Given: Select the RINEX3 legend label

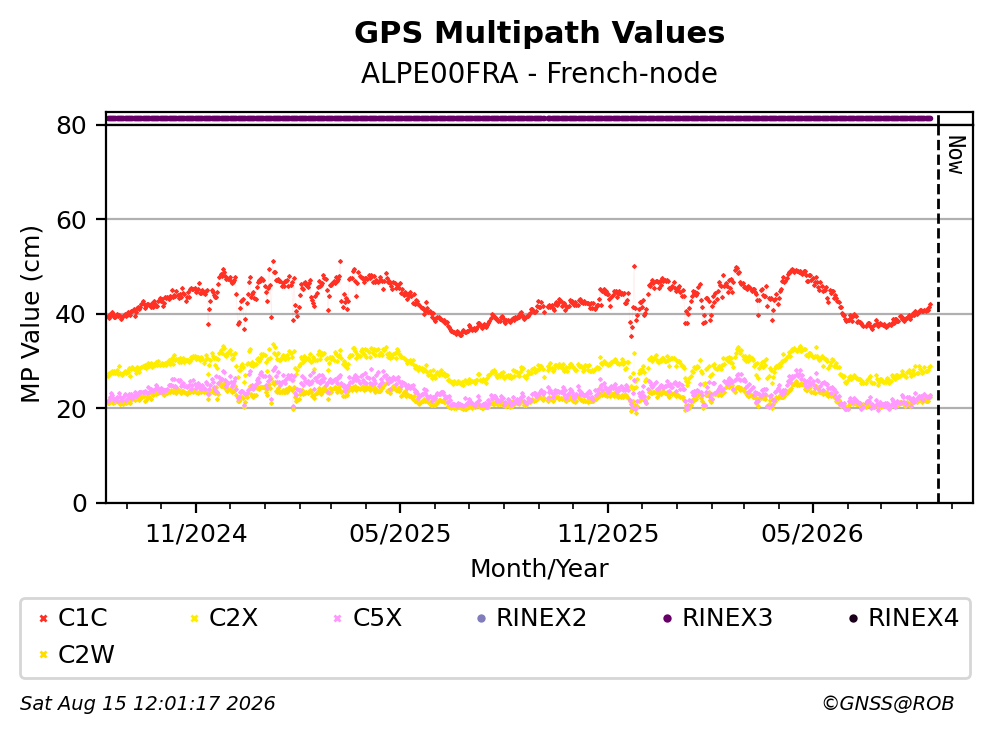Looking at the screenshot, I should tap(728, 618).
